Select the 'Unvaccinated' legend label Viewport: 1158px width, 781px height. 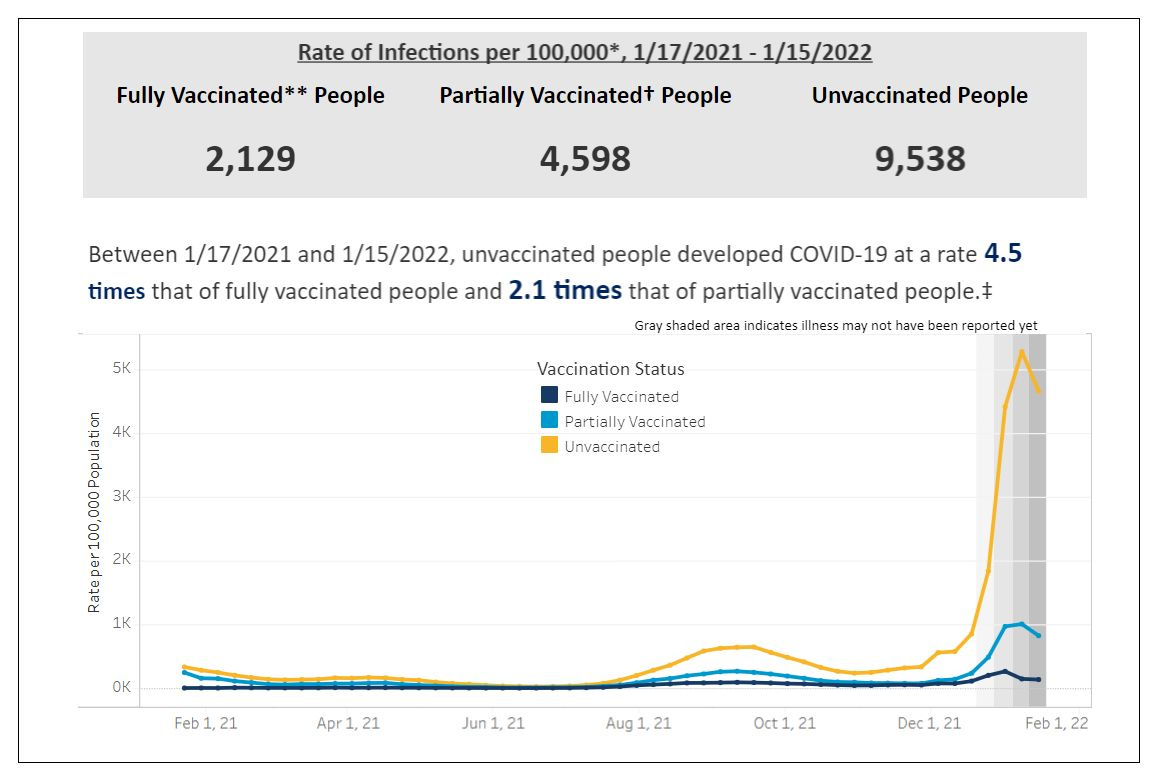[612, 447]
